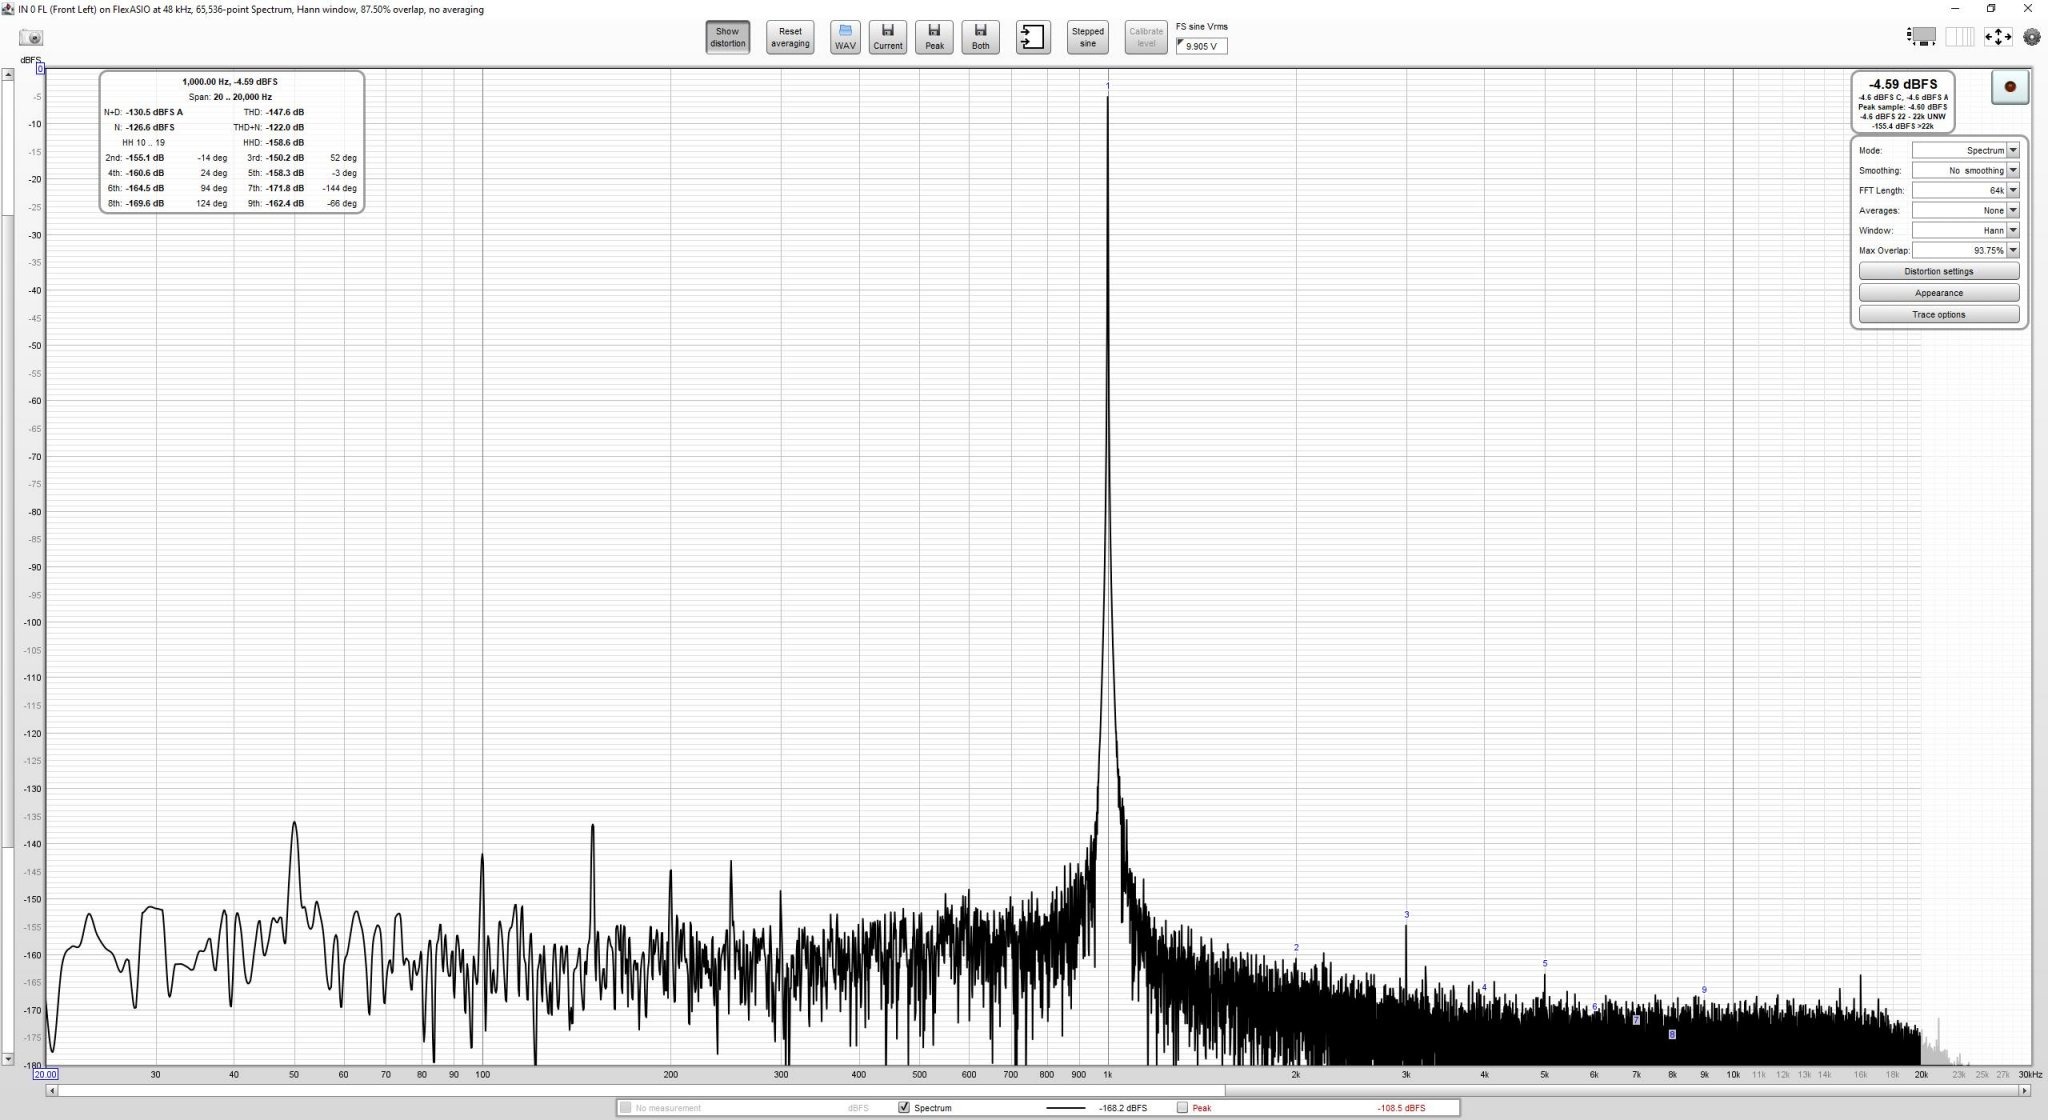The height and width of the screenshot is (1120, 2048).
Task: Click the THD -147.6 dB value
Action: pos(285,112)
